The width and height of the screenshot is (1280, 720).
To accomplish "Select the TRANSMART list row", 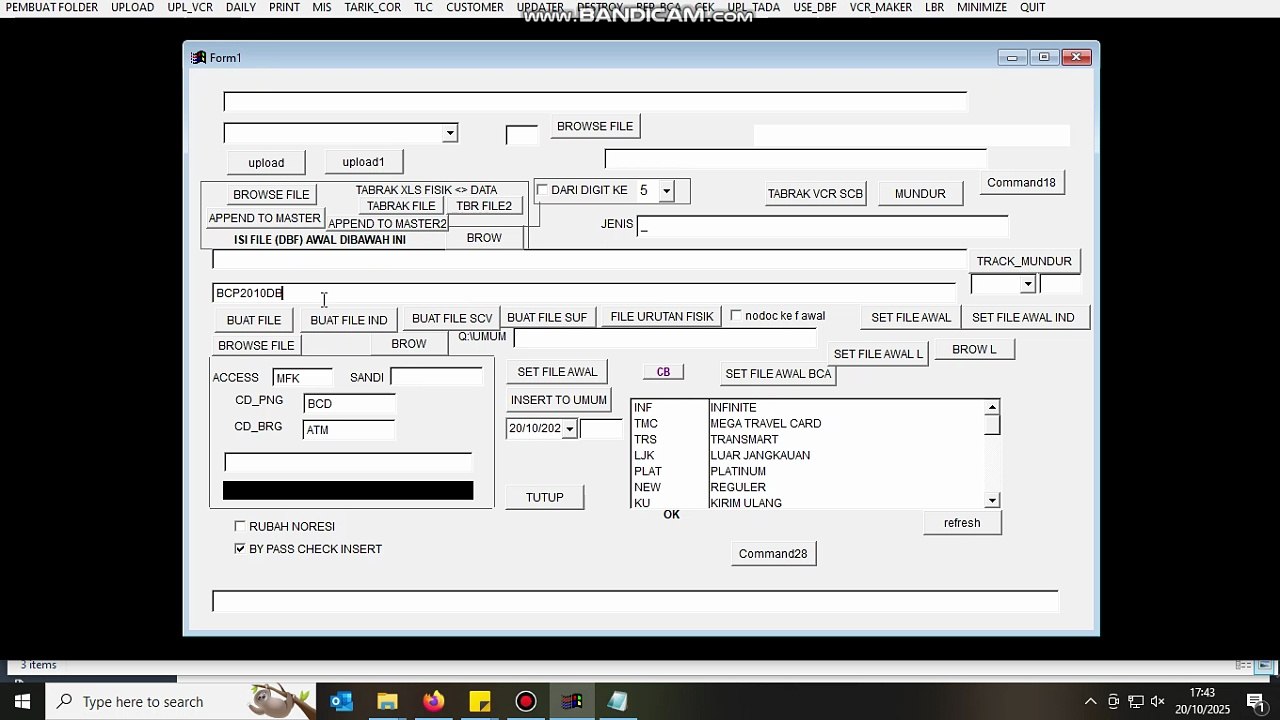I will [x=807, y=440].
